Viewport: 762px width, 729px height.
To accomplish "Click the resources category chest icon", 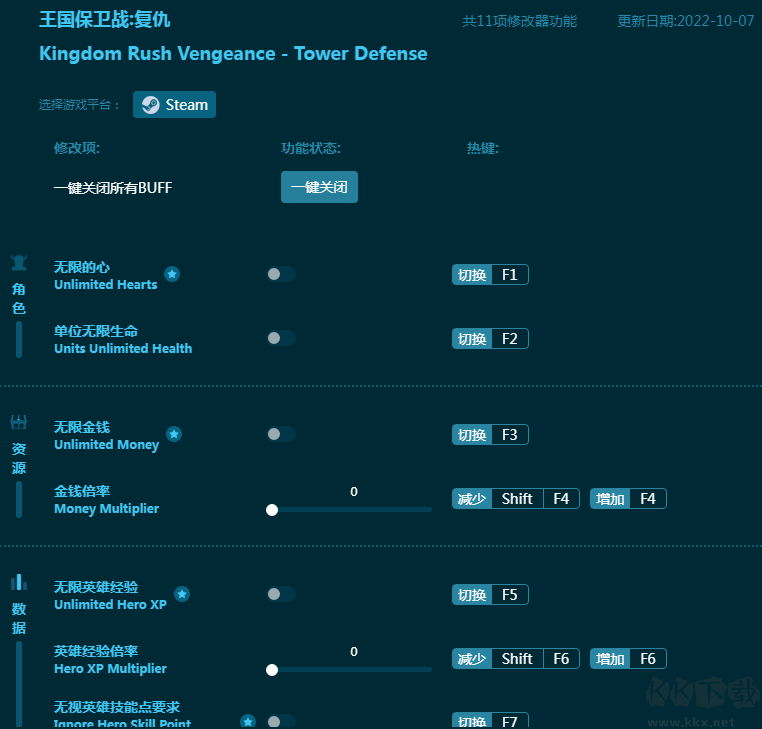I will point(19,422).
